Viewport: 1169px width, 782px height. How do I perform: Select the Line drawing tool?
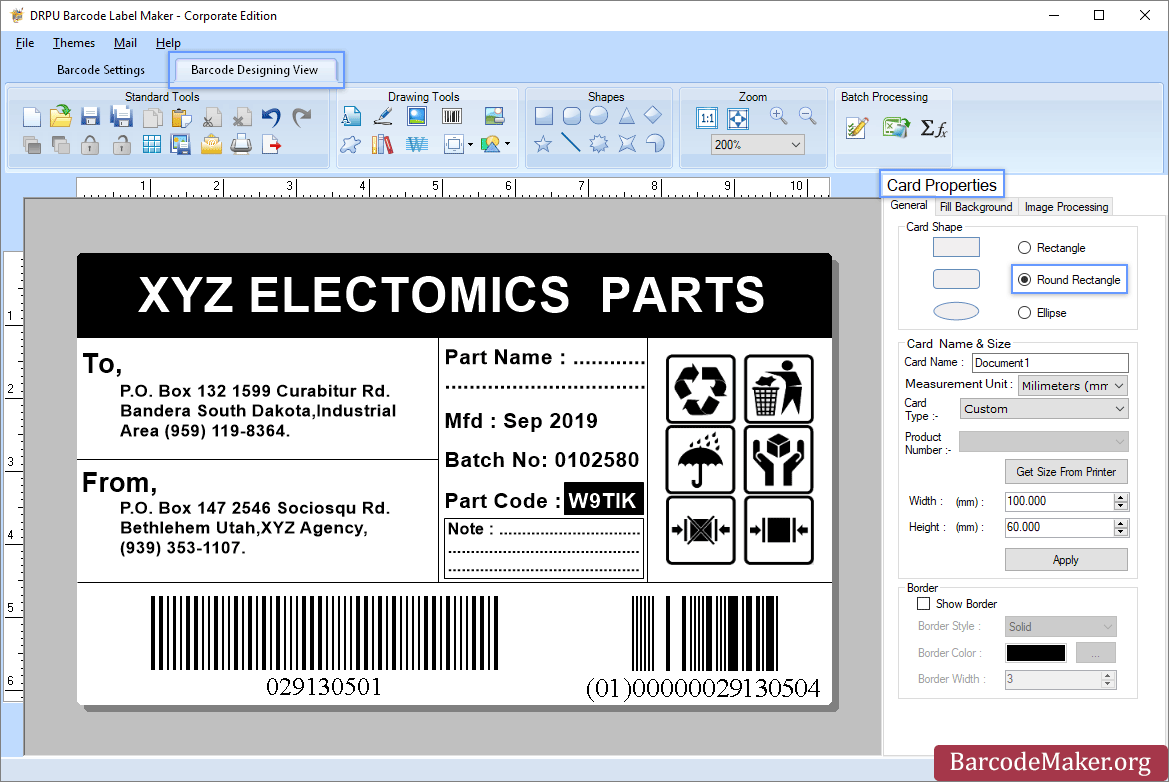tap(571, 142)
